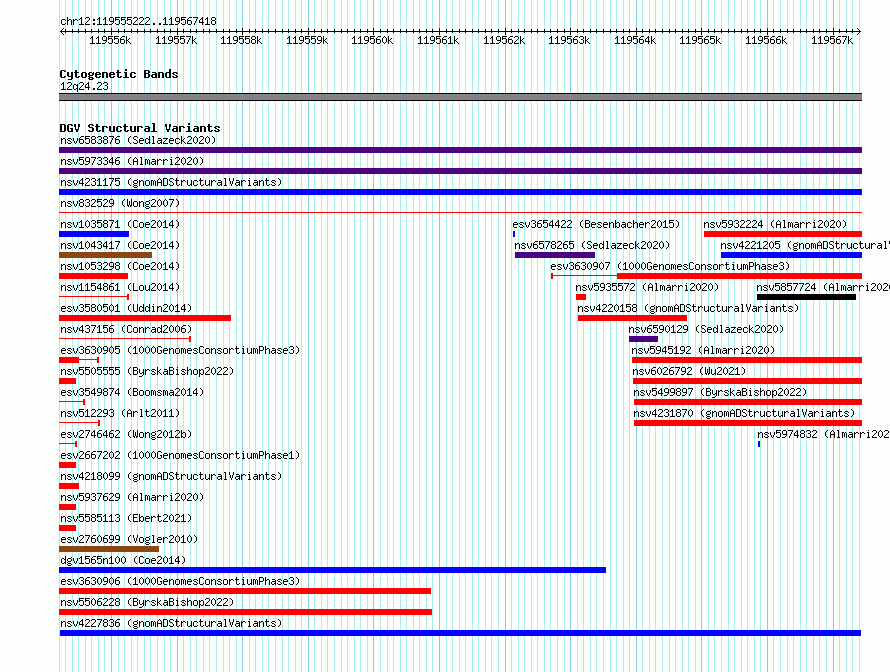Open nsv5945192 (Almarri2020) label
Viewport: 890px width, 672px height.
coord(703,350)
